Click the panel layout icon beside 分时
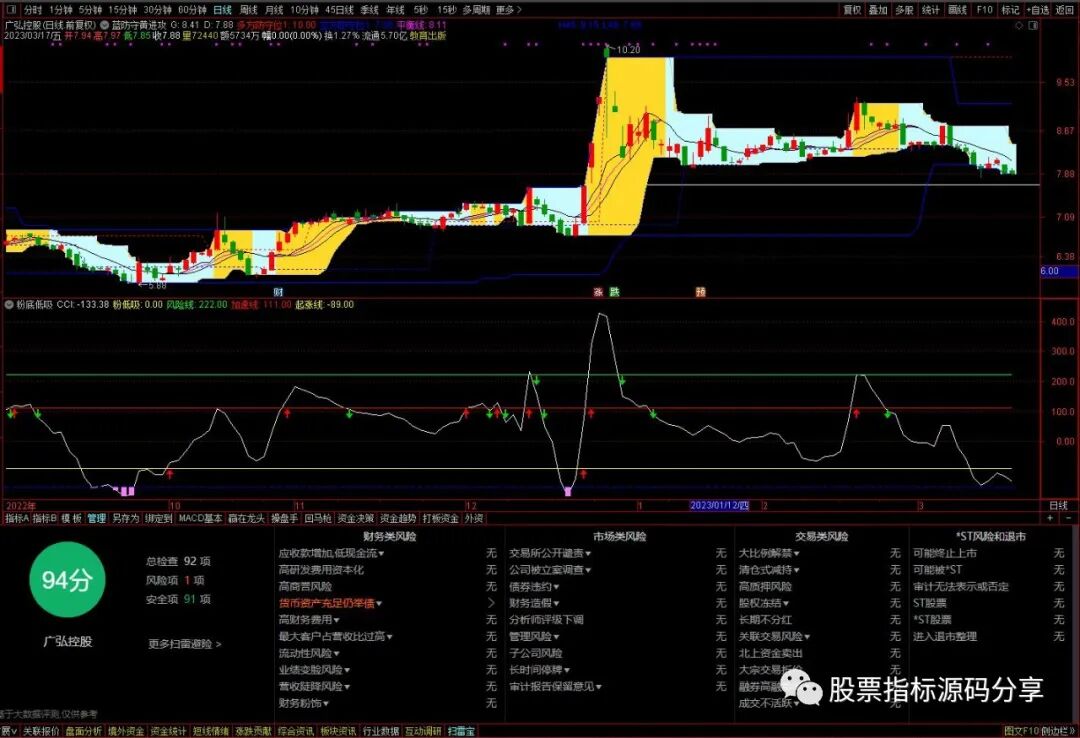Screen dimensions: 1080x738 [13, 10]
